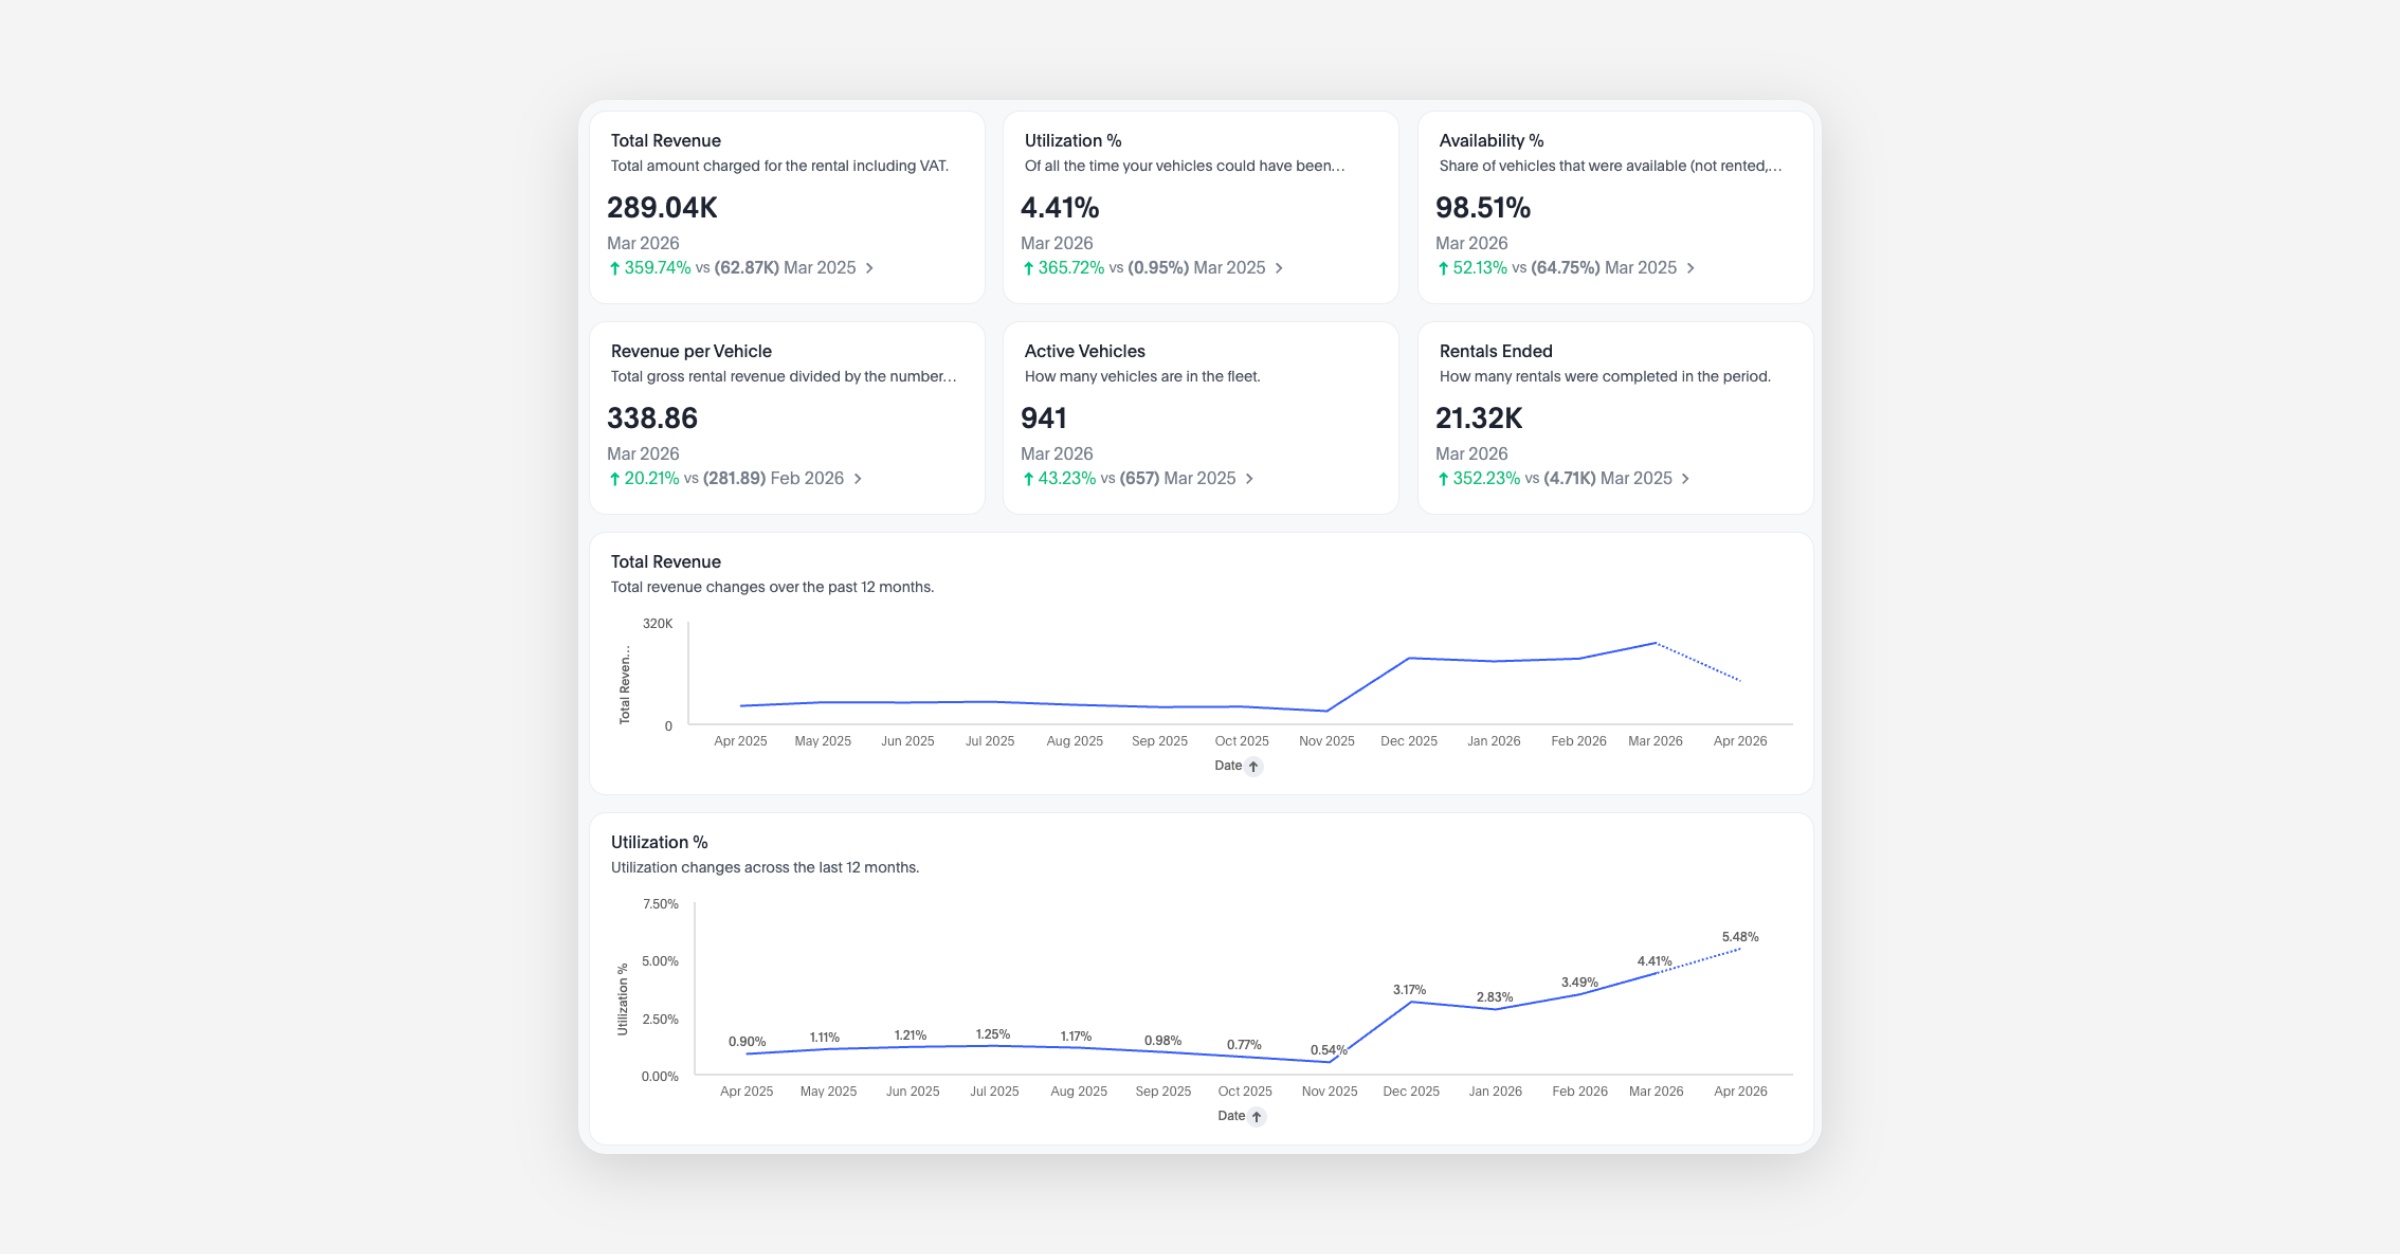Expand the Utilization % card's comparison chevron
The image size is (2400, 1254).
point(1279,268)
